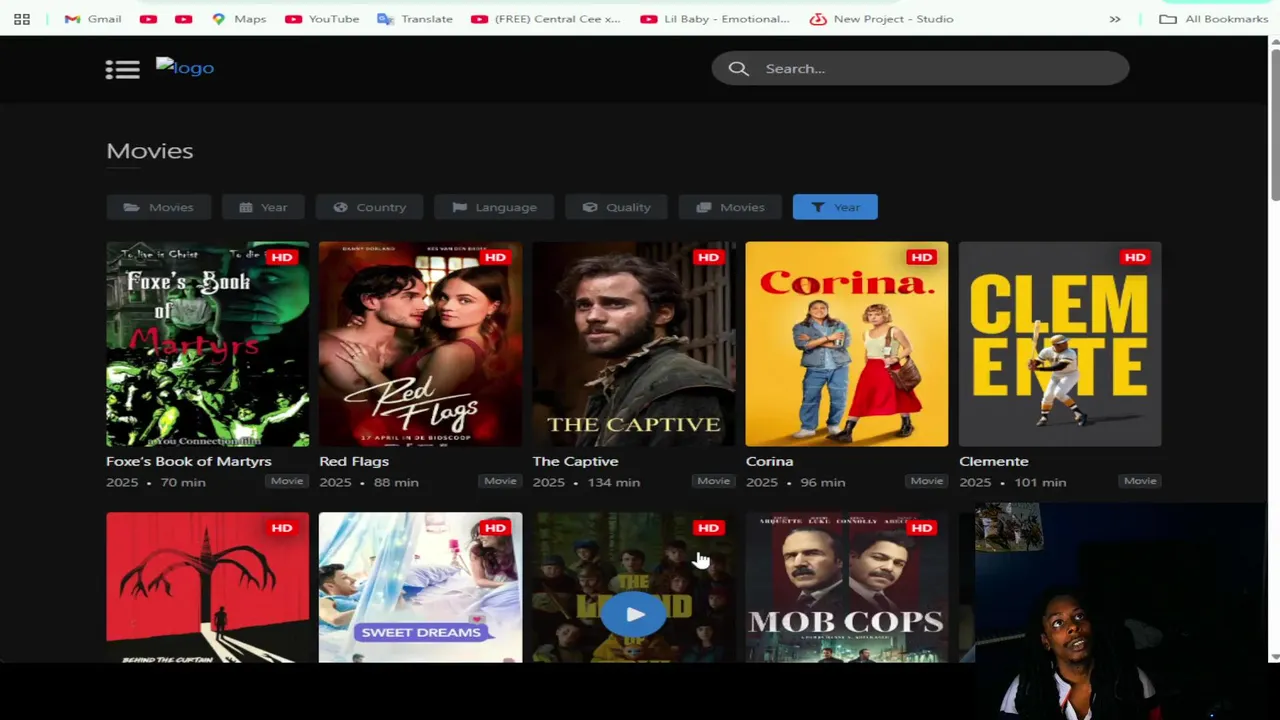The image size is (1280, 720).
Task: Open the grey Year filter dropdown
Action: coord(264,207)
